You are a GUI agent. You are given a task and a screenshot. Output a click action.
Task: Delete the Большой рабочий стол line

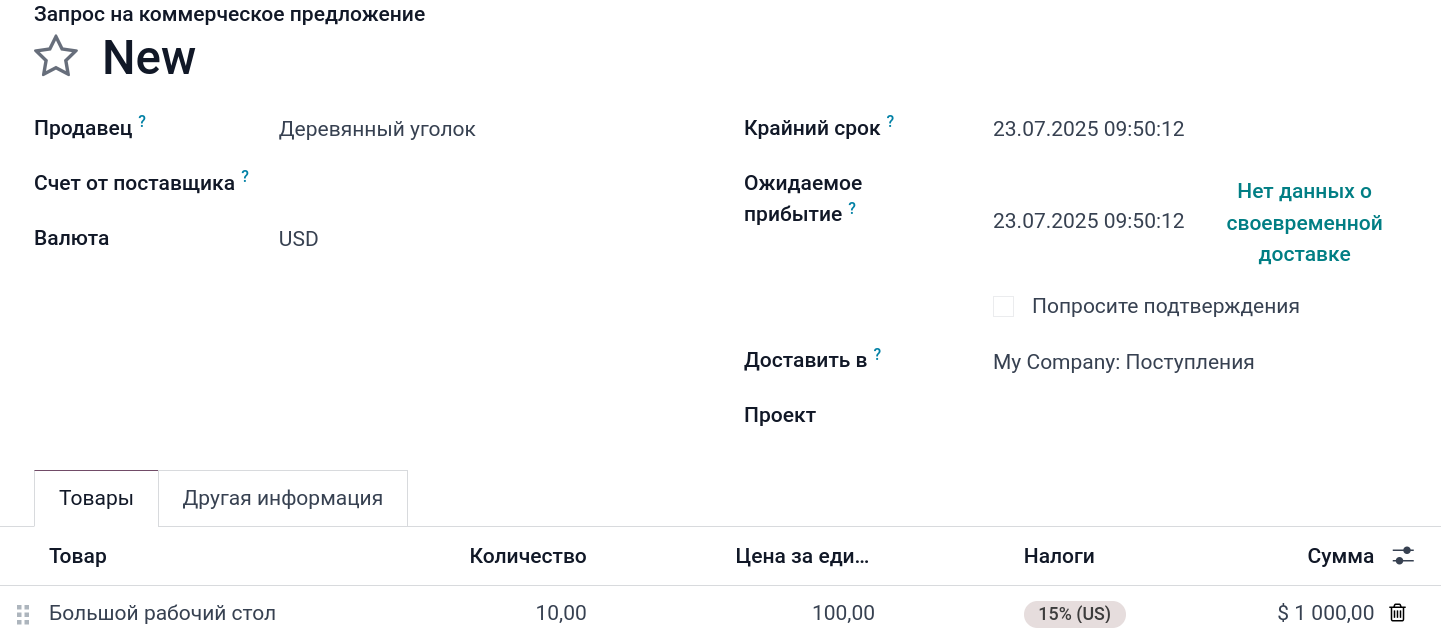(1398, 613)
